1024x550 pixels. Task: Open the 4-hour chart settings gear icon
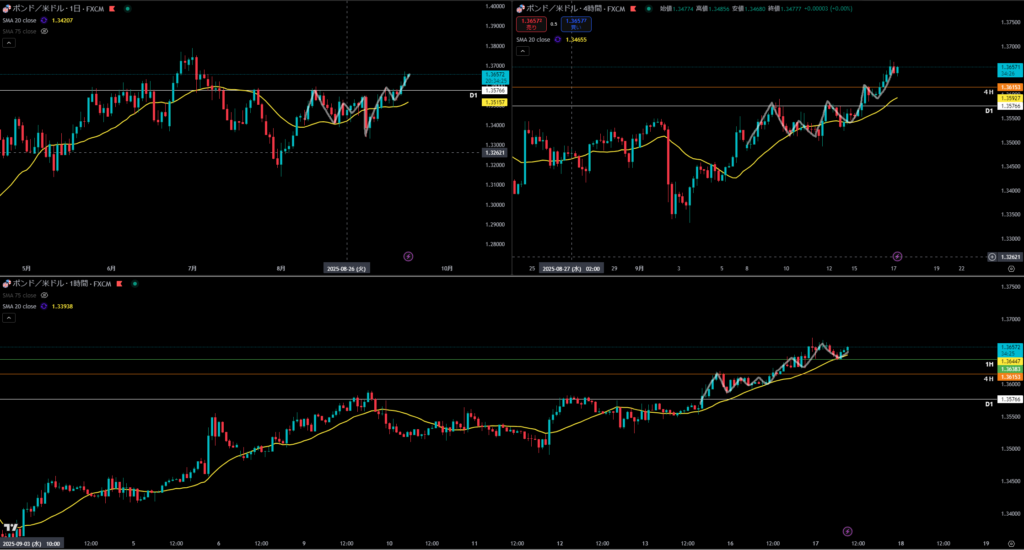coord(1011,269)
